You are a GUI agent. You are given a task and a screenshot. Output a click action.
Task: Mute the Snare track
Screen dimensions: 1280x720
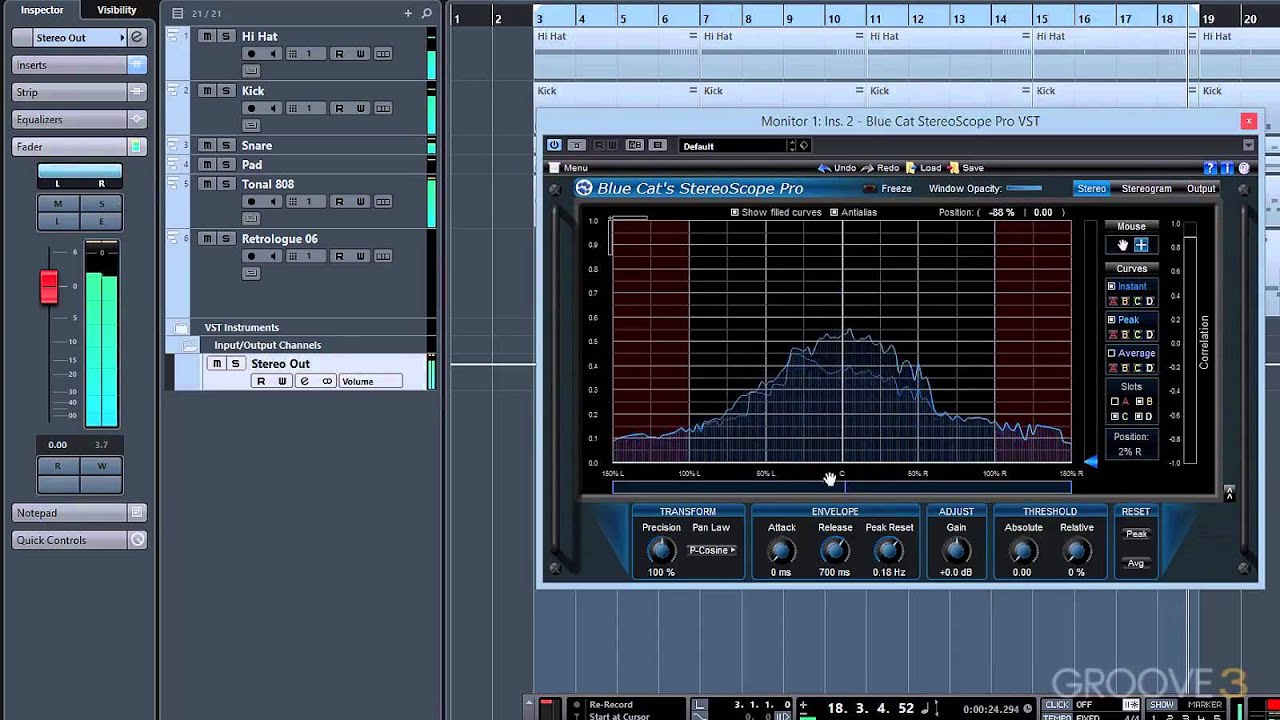207,145
